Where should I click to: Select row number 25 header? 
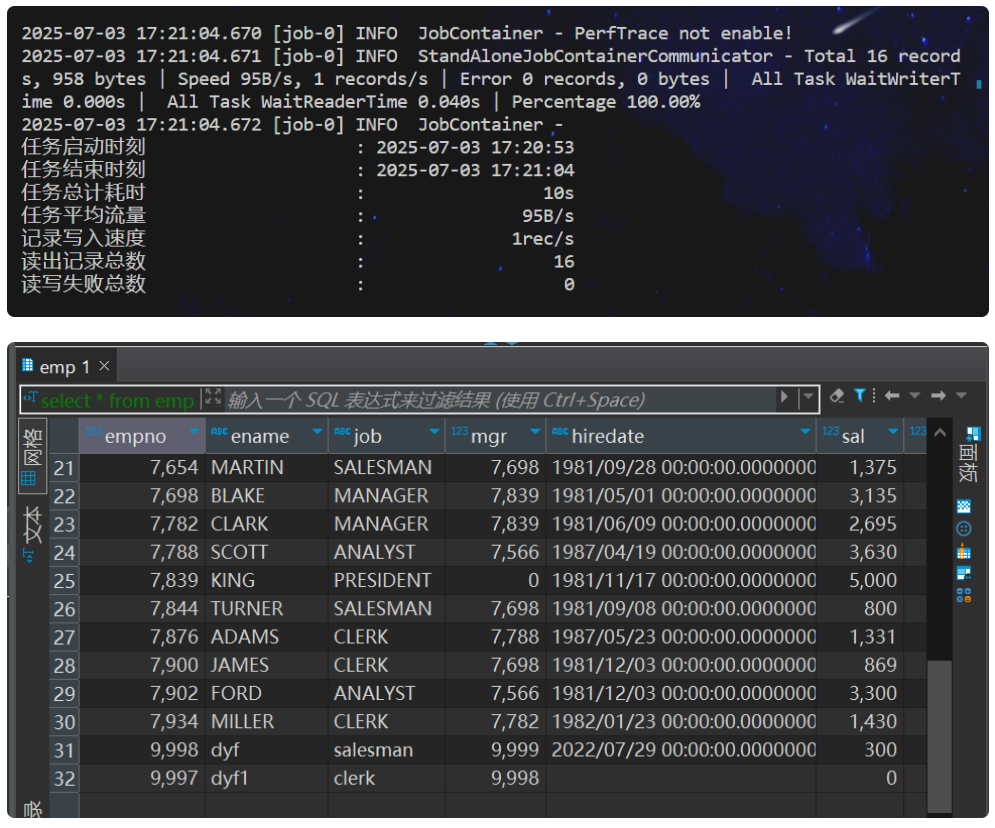(64, 580)
